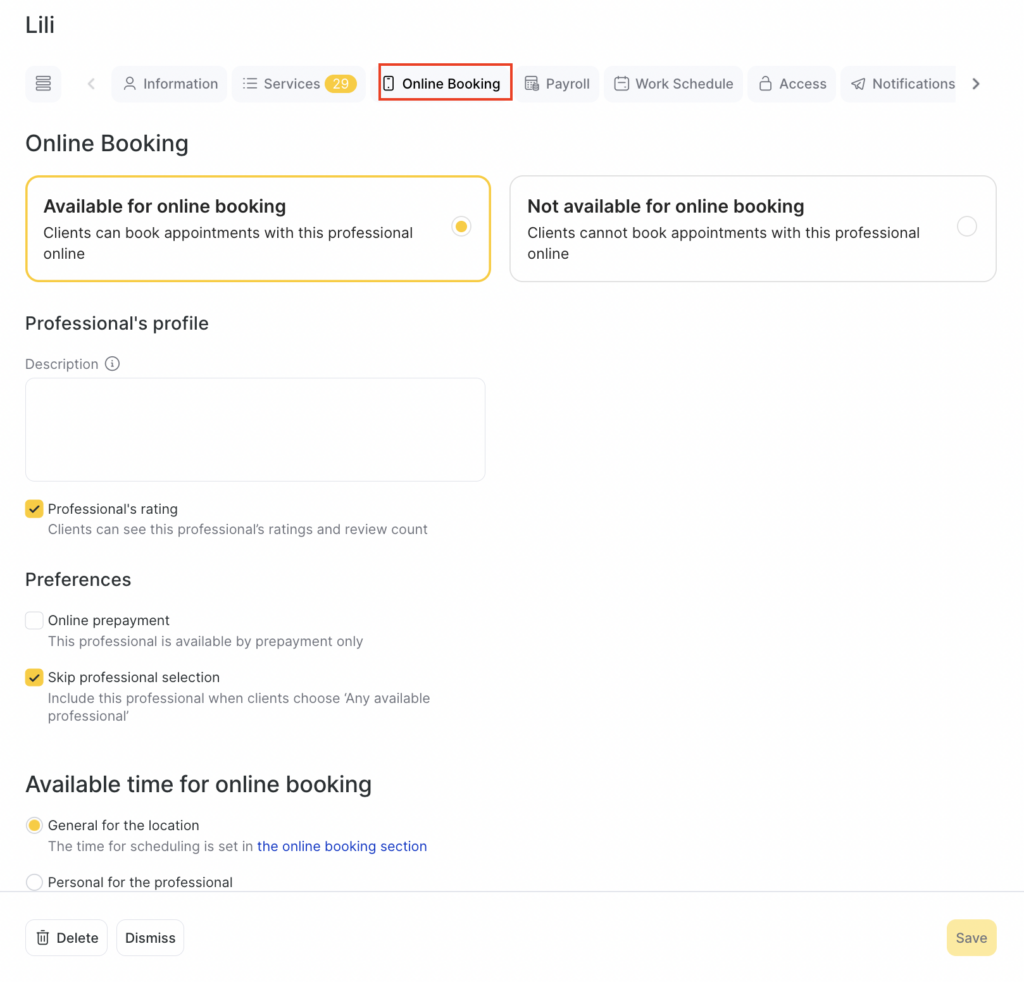
Task: Uncheck the Professional's rating checkbox
Action: [34, 509]
